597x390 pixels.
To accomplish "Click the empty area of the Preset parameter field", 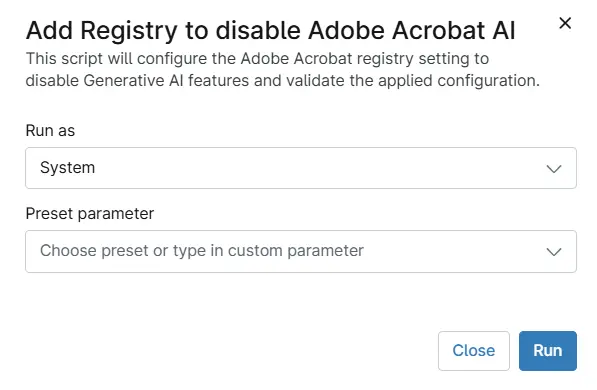I will point(453,251).
